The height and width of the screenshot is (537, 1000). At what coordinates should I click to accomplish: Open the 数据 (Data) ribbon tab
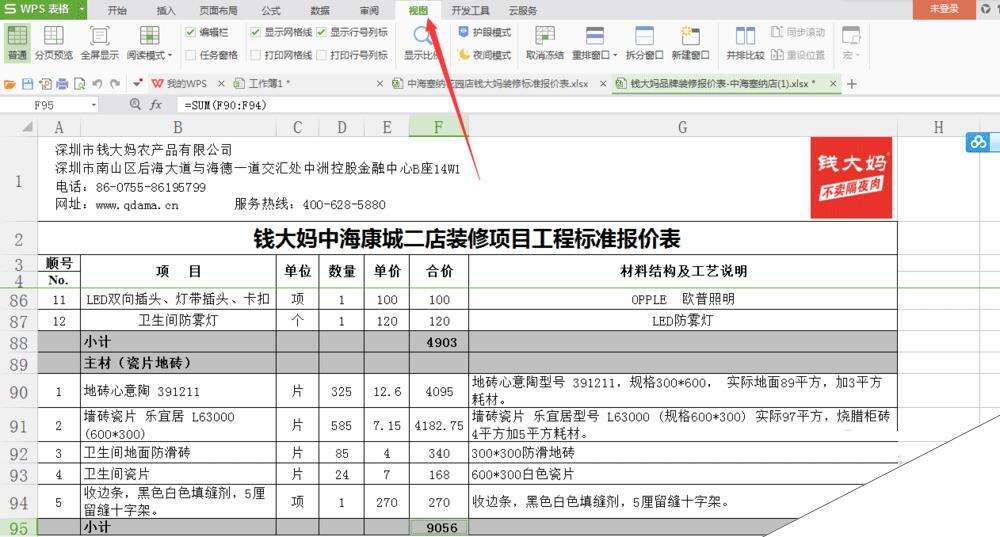[320, 10]
